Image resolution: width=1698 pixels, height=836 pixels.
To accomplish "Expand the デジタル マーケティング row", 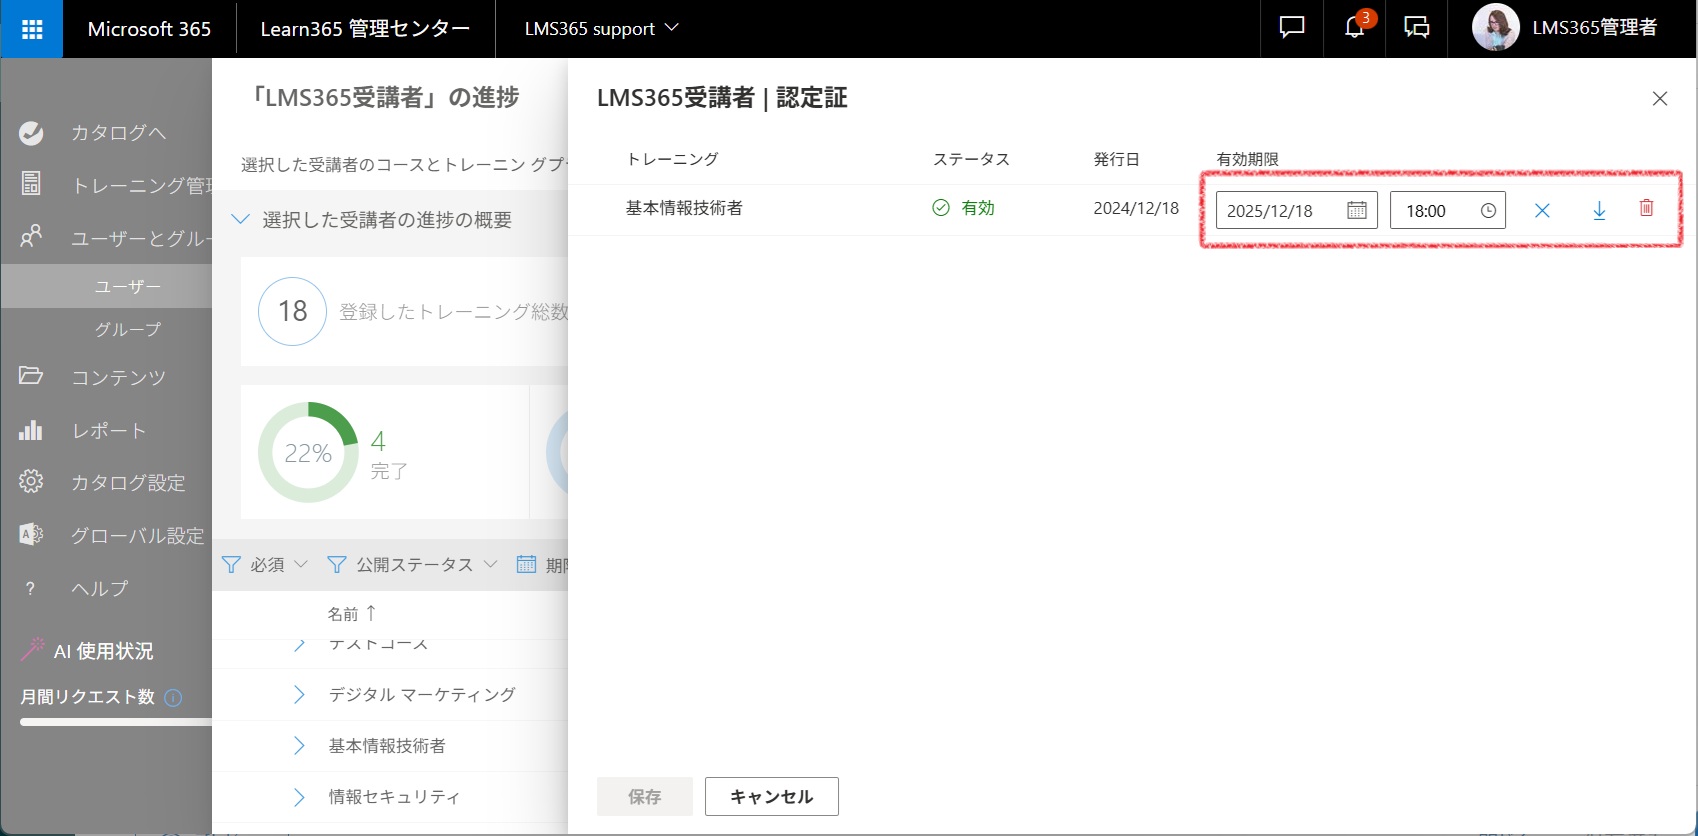I will coord(298,694).
